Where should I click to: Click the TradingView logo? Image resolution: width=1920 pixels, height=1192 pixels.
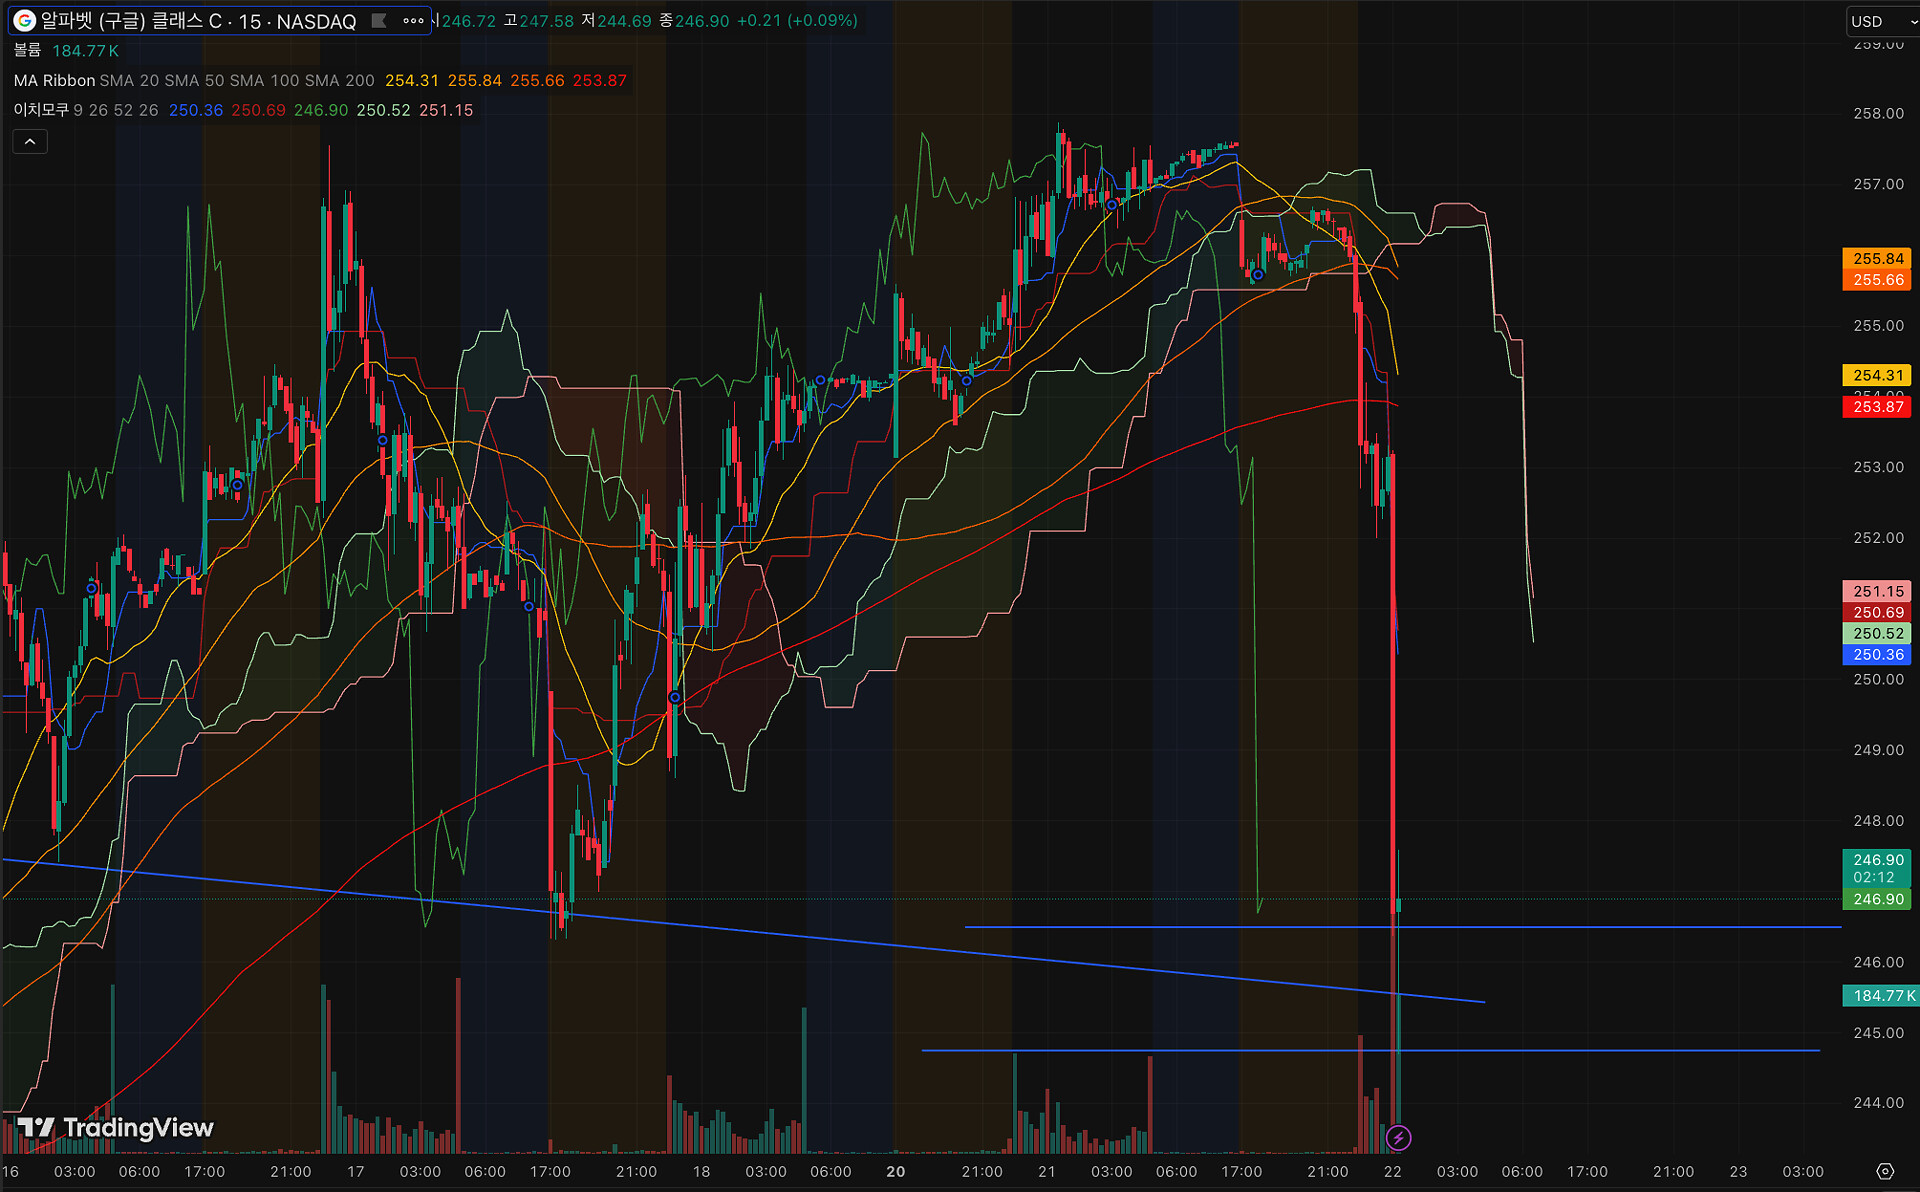116,1128
